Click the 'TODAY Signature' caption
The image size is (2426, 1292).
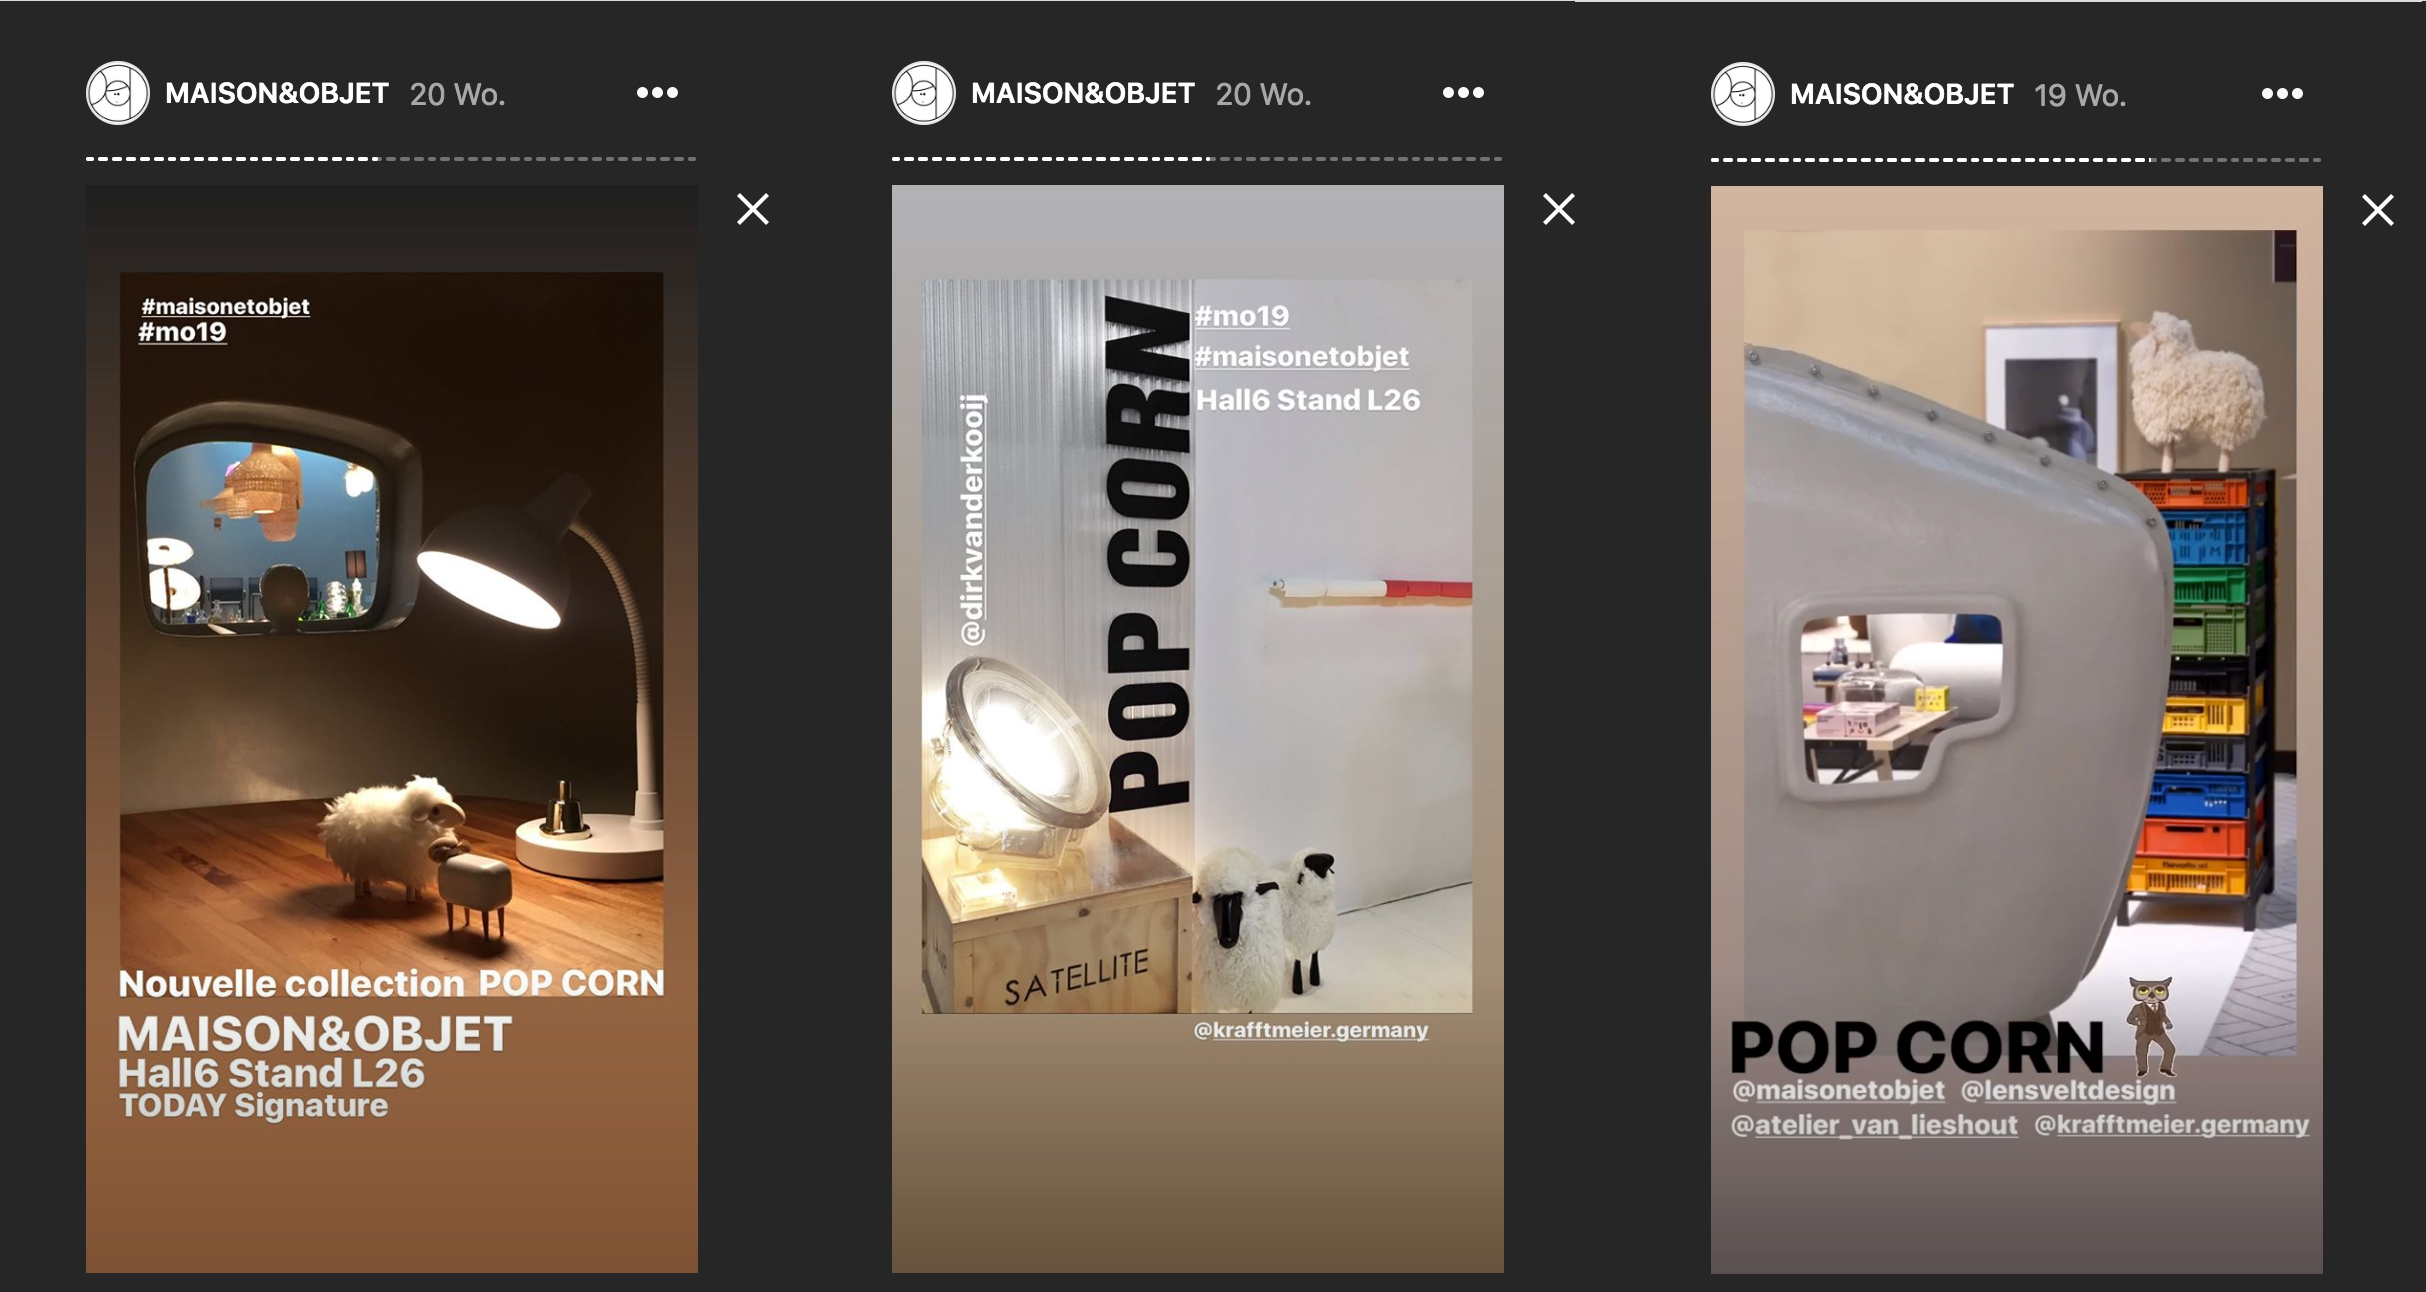[x=253, y=1106]
